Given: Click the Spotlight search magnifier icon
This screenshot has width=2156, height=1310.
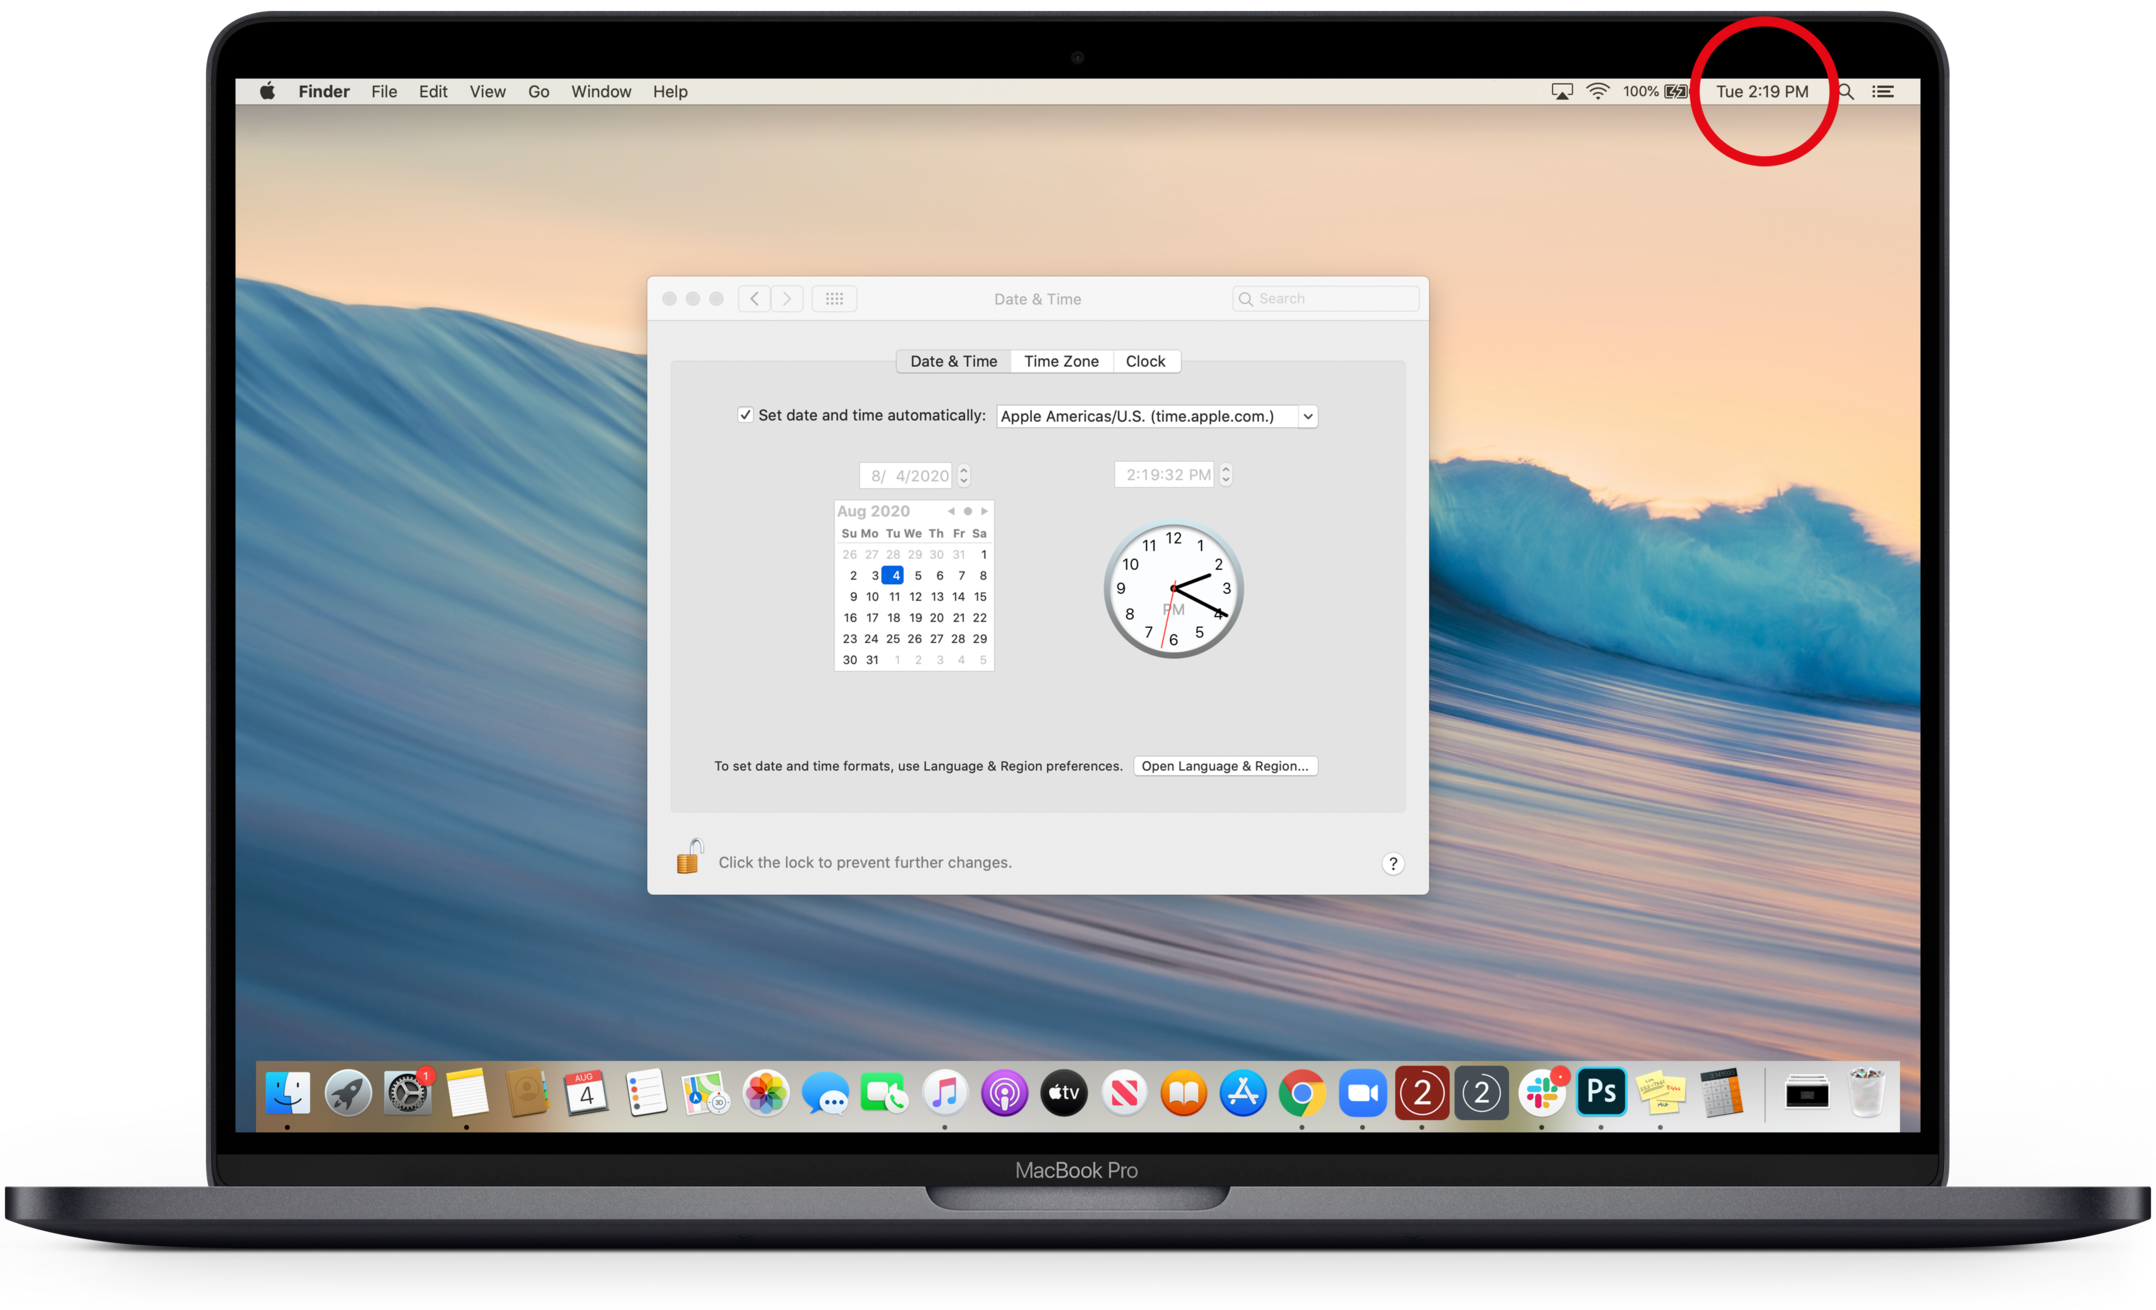Looking at the screenshot, I should 1847,92.
